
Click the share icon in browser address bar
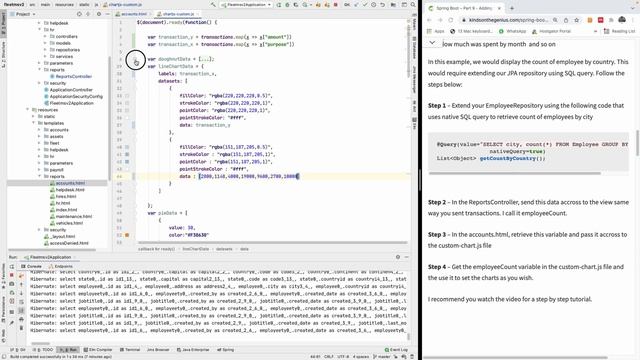click(566, 20)
